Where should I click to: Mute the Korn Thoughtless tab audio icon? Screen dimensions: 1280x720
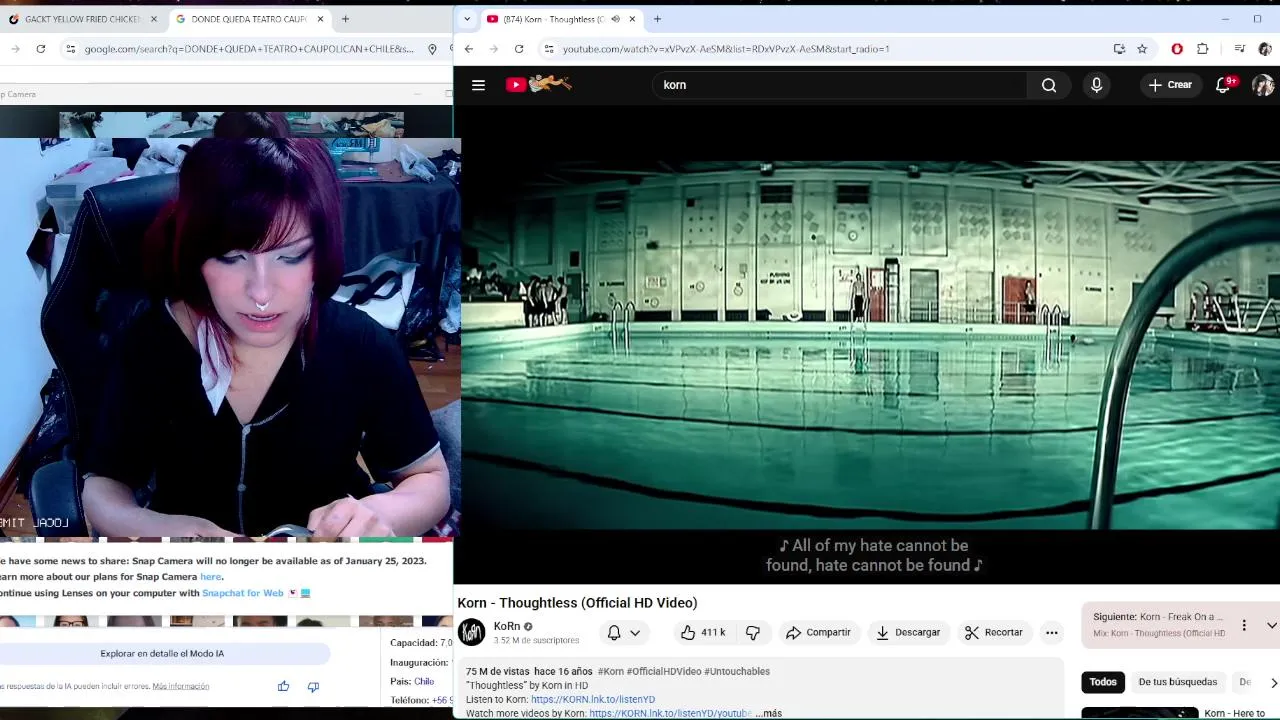[615, 19]
